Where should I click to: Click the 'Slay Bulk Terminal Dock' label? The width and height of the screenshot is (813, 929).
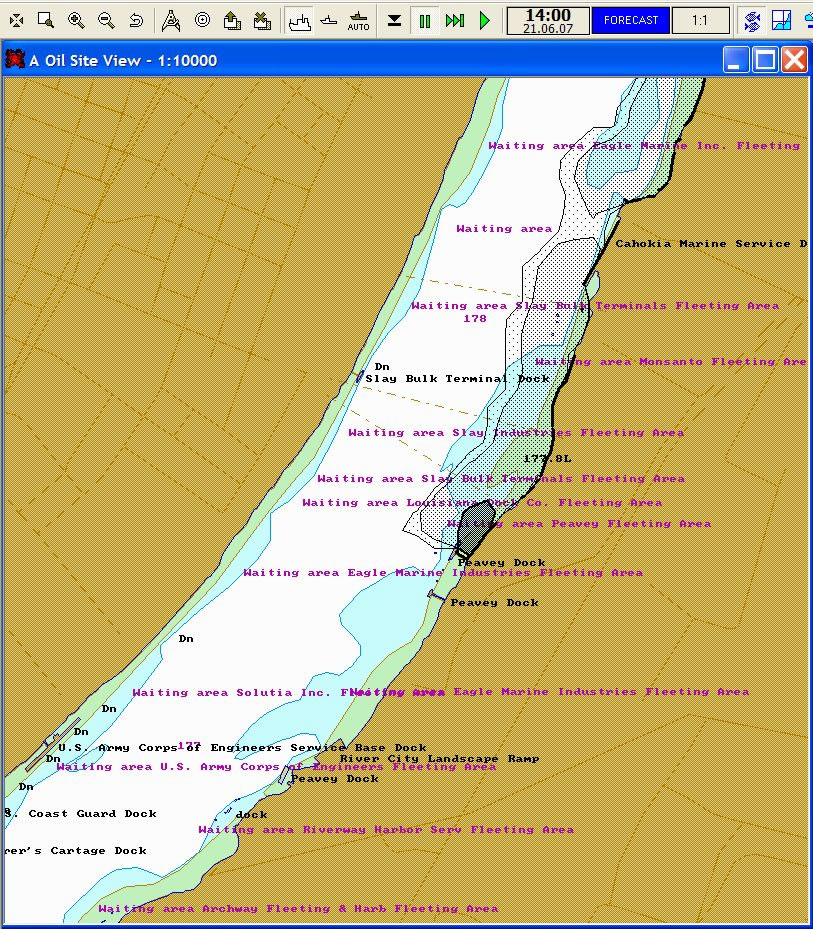pyautogui.click(x=457, y=379)
